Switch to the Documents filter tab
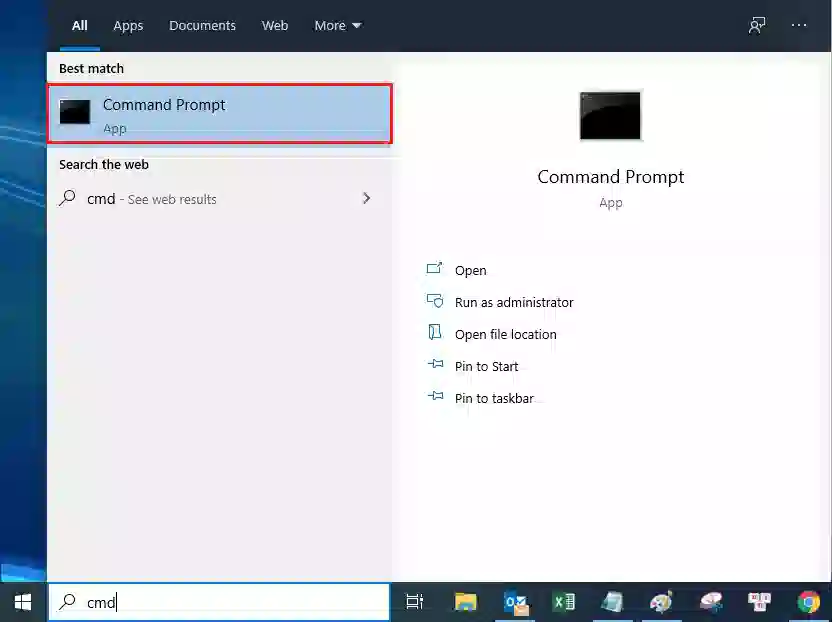The image size is (832, 622). [x=202, y=25]
